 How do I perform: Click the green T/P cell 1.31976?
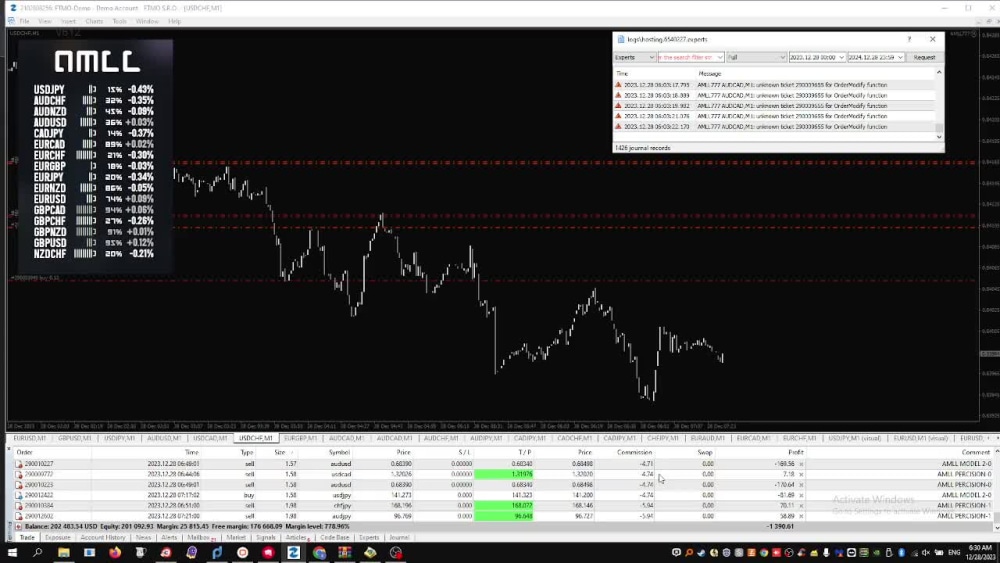[x=504, y=474]
